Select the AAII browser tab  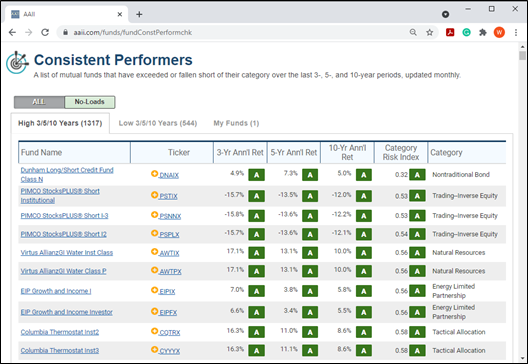[66, 14]
